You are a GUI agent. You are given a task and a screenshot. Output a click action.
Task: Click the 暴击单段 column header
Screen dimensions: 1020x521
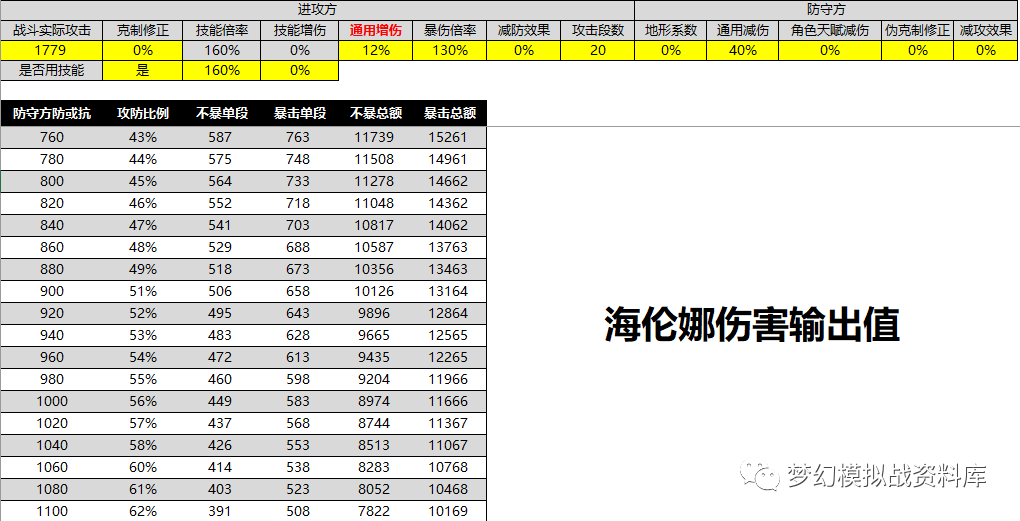(x=300, y=113)
